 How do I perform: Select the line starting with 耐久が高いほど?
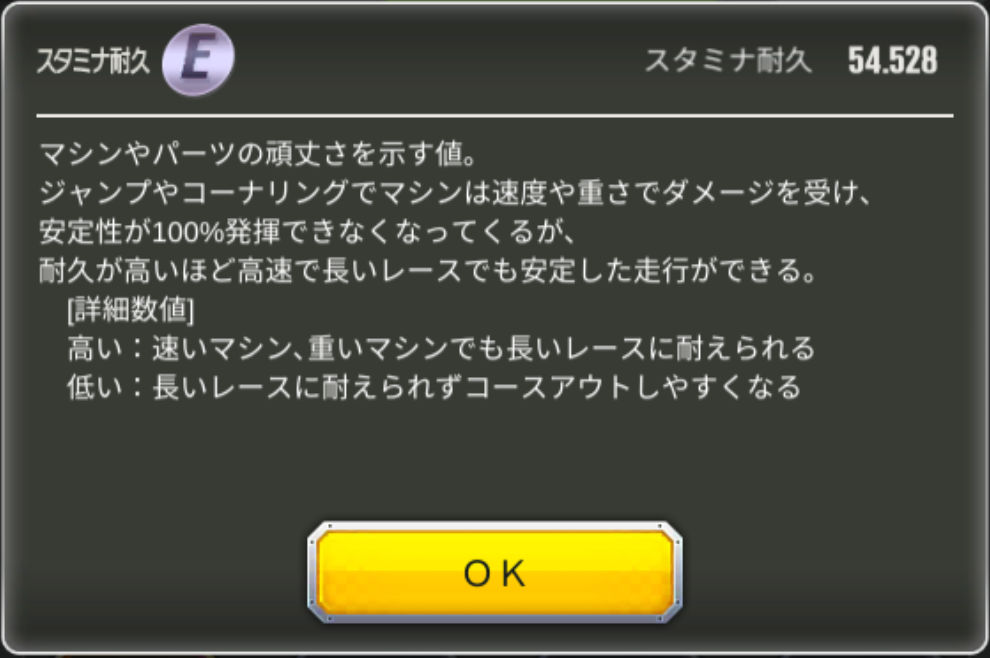(x=428, y=271)
